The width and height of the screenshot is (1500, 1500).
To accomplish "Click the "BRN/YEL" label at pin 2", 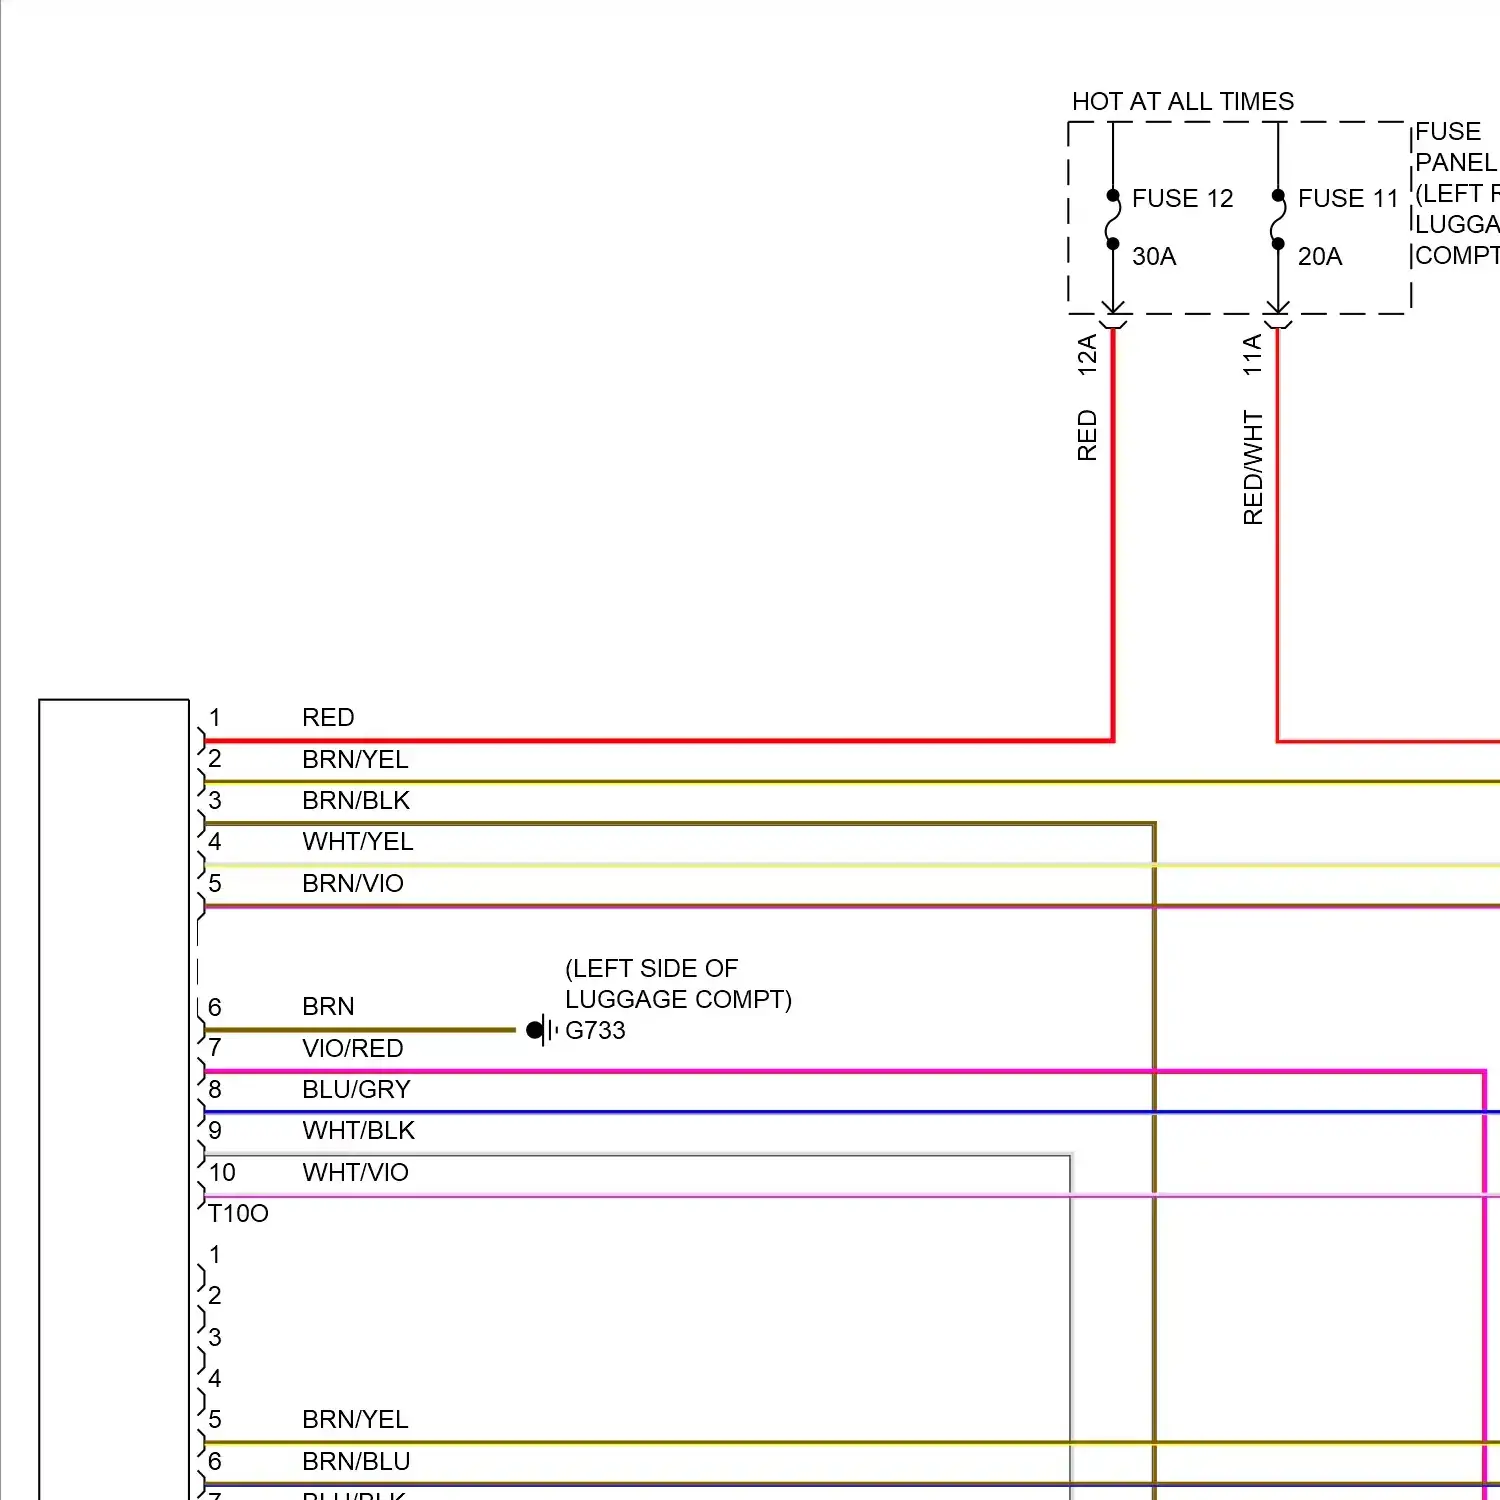I will [355, 759].
